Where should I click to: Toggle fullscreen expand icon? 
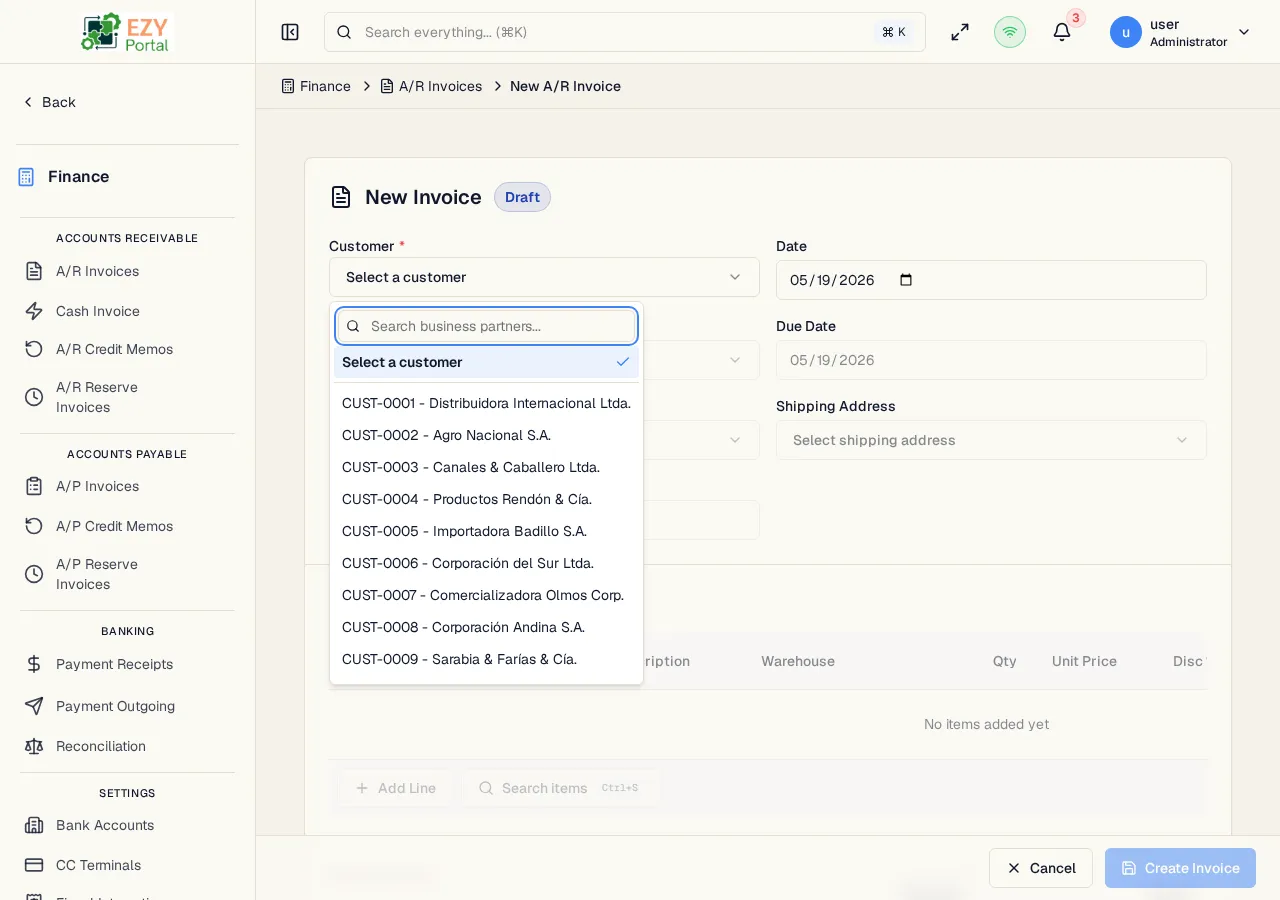click(960, 32)
